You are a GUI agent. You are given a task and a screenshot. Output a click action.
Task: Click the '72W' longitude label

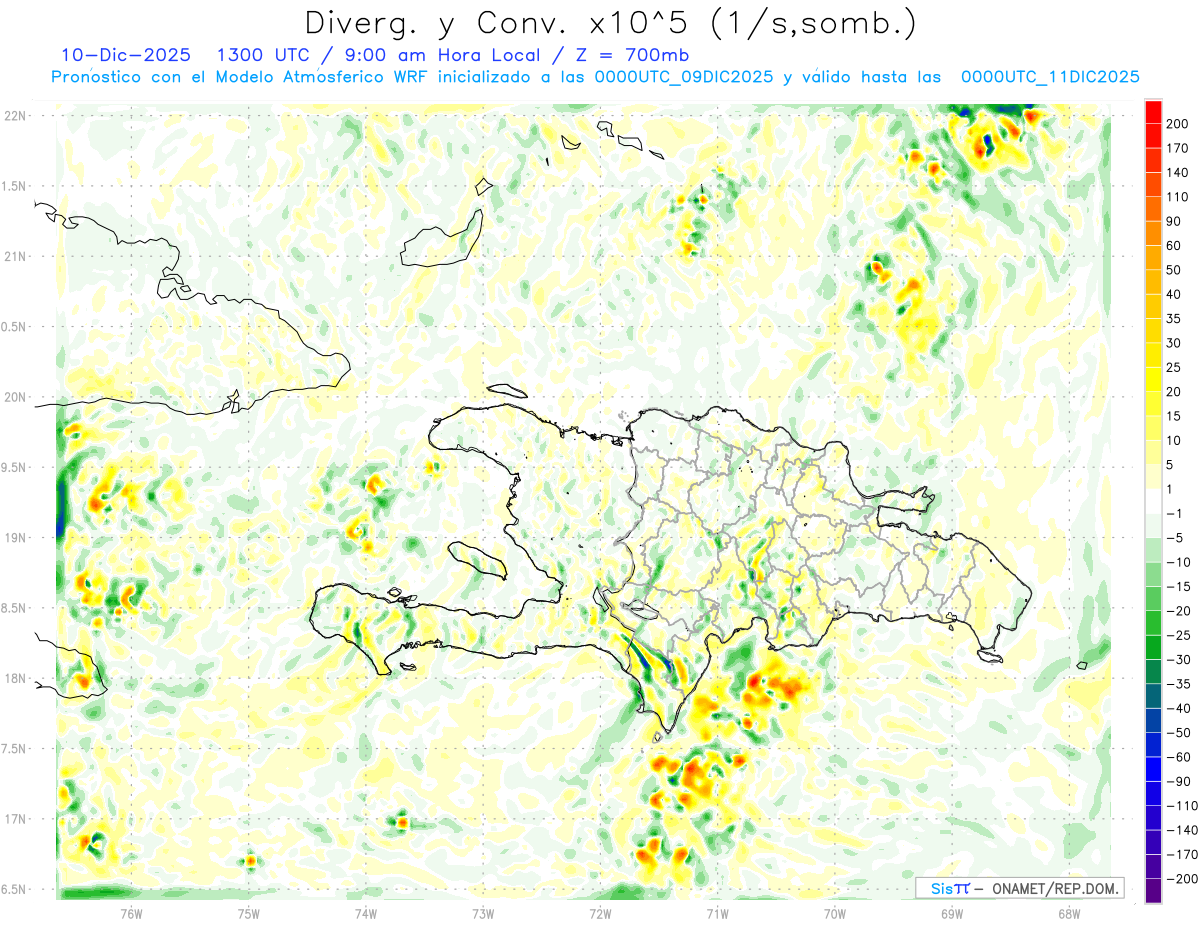600,912
